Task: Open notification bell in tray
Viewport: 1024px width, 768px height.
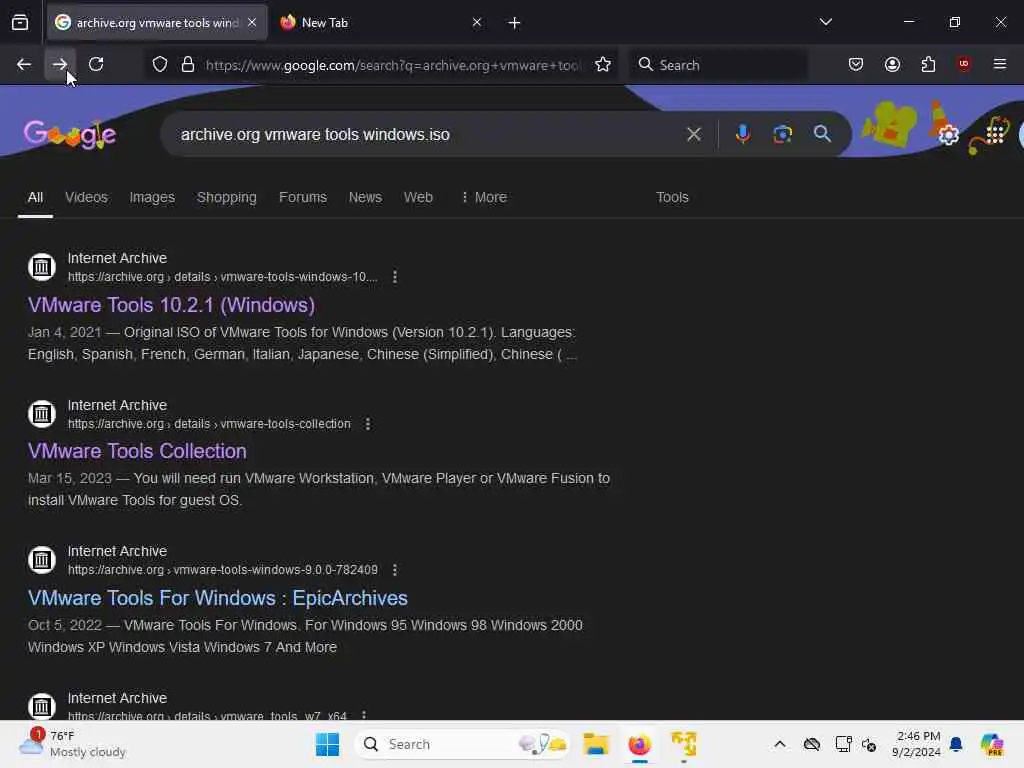Action: [x=956, y=744]
